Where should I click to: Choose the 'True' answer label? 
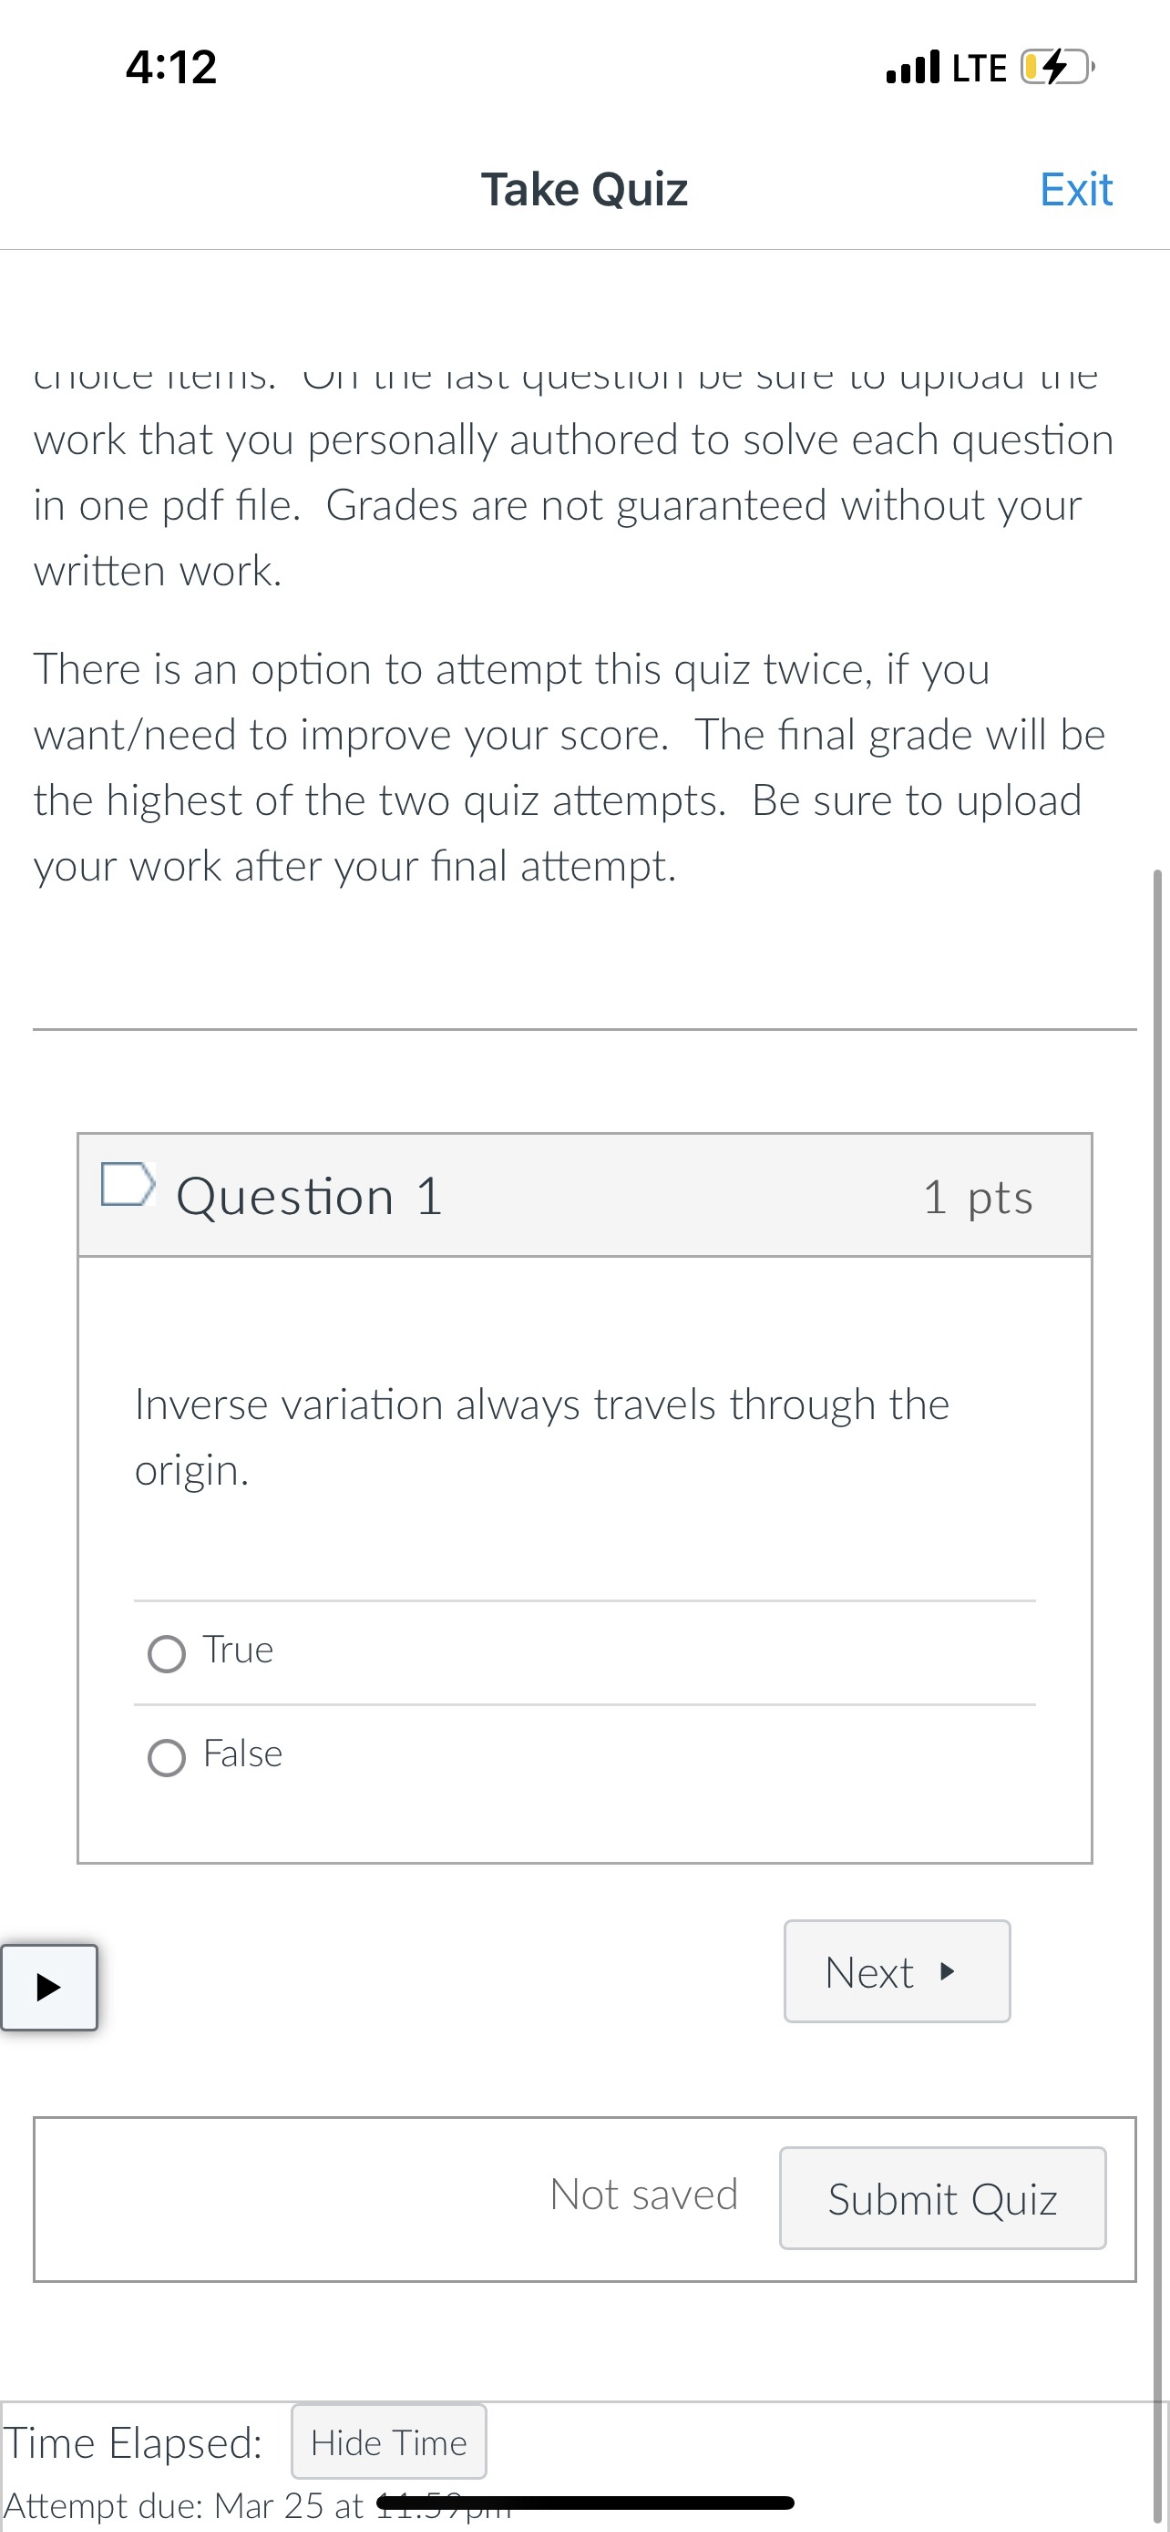[238, 1650]
